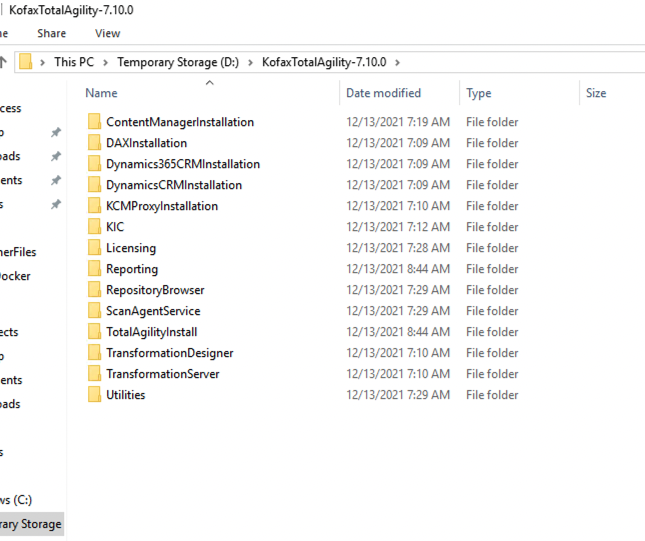
Task: Select Licensing folder name
Action: point(131,248)
